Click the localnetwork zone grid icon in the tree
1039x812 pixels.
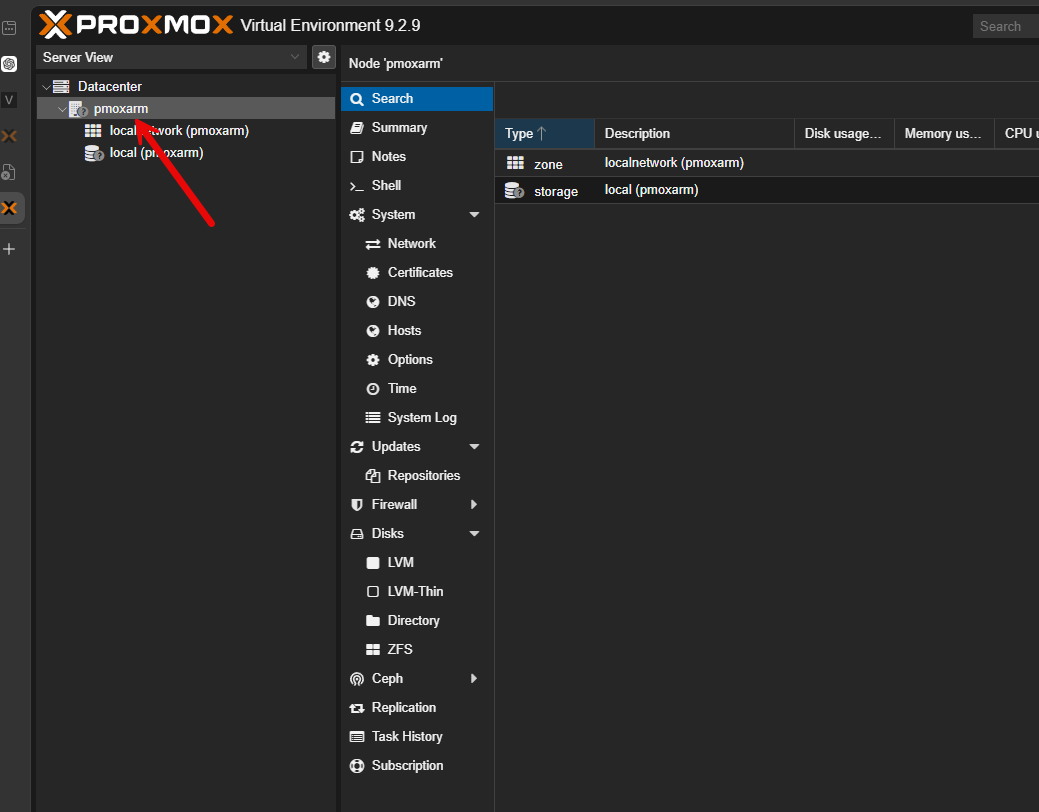pyautogui.click(x=93, y=131)
